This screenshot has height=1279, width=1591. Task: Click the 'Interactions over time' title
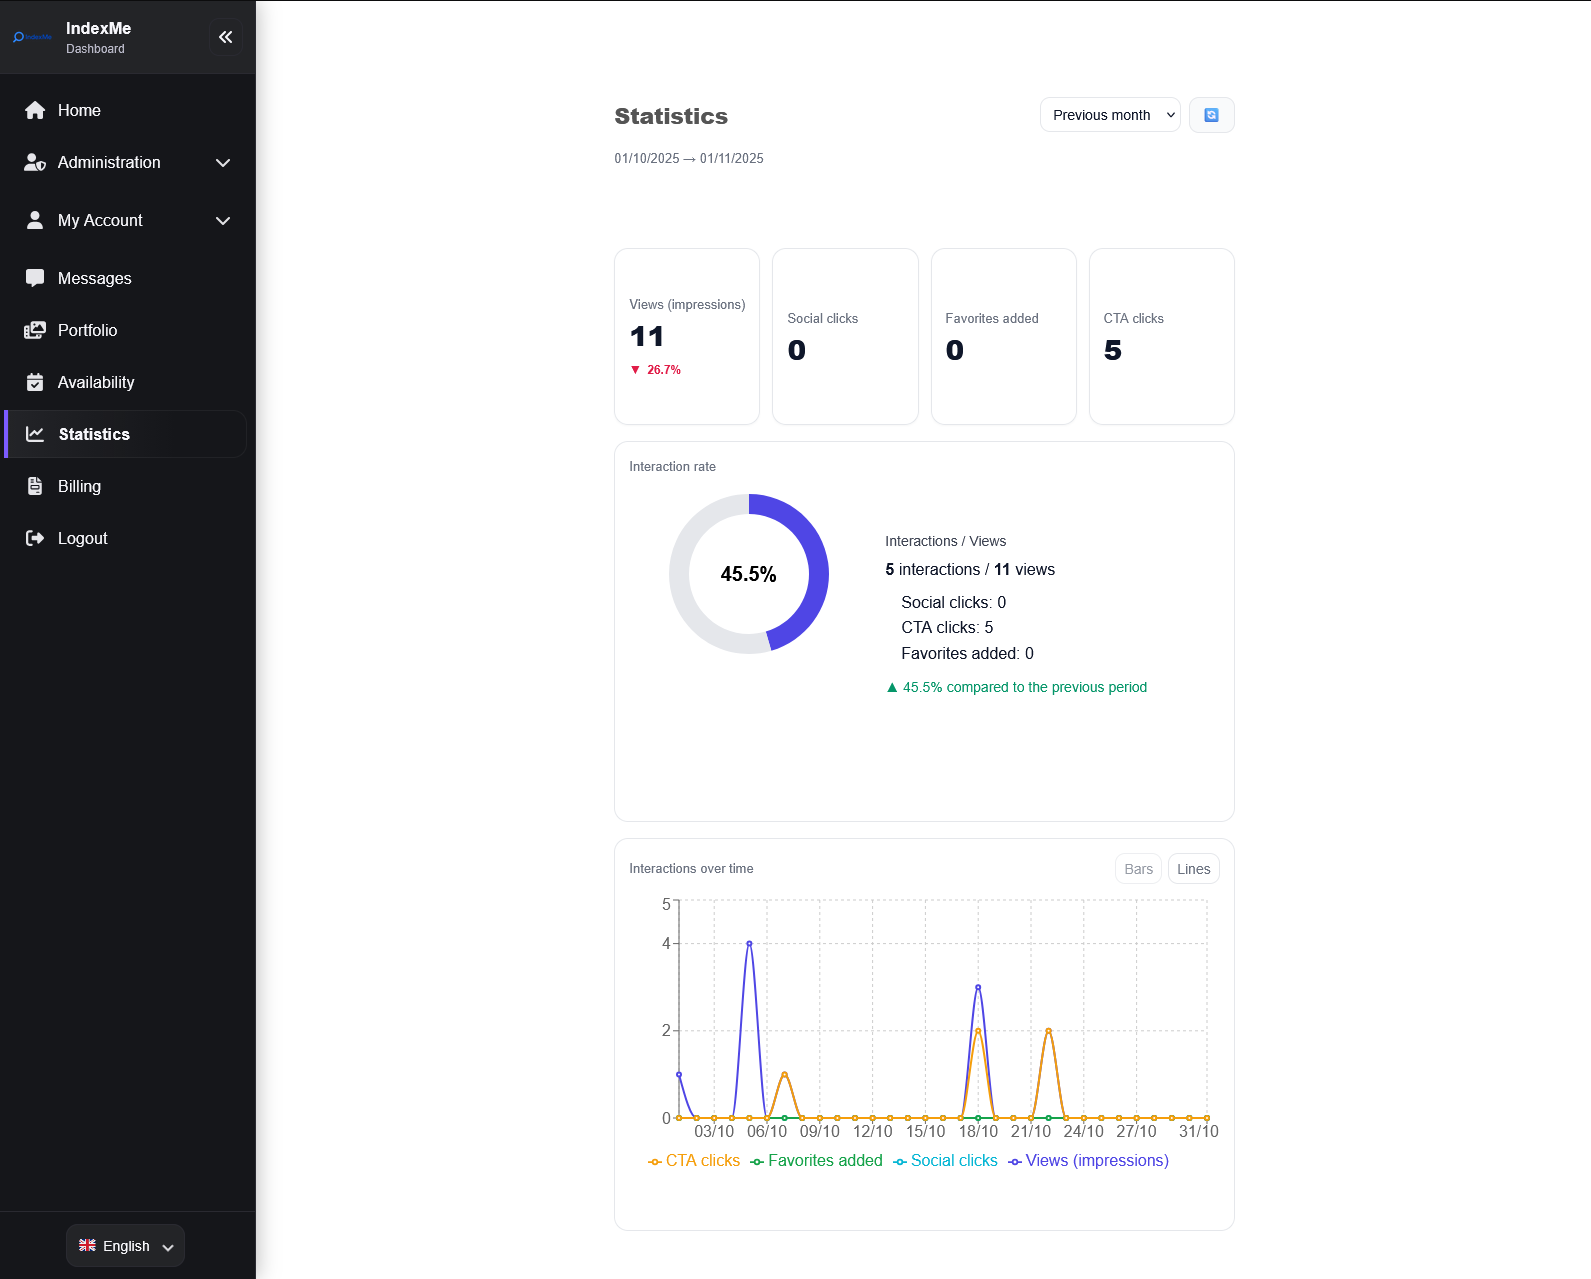point(691,869)
